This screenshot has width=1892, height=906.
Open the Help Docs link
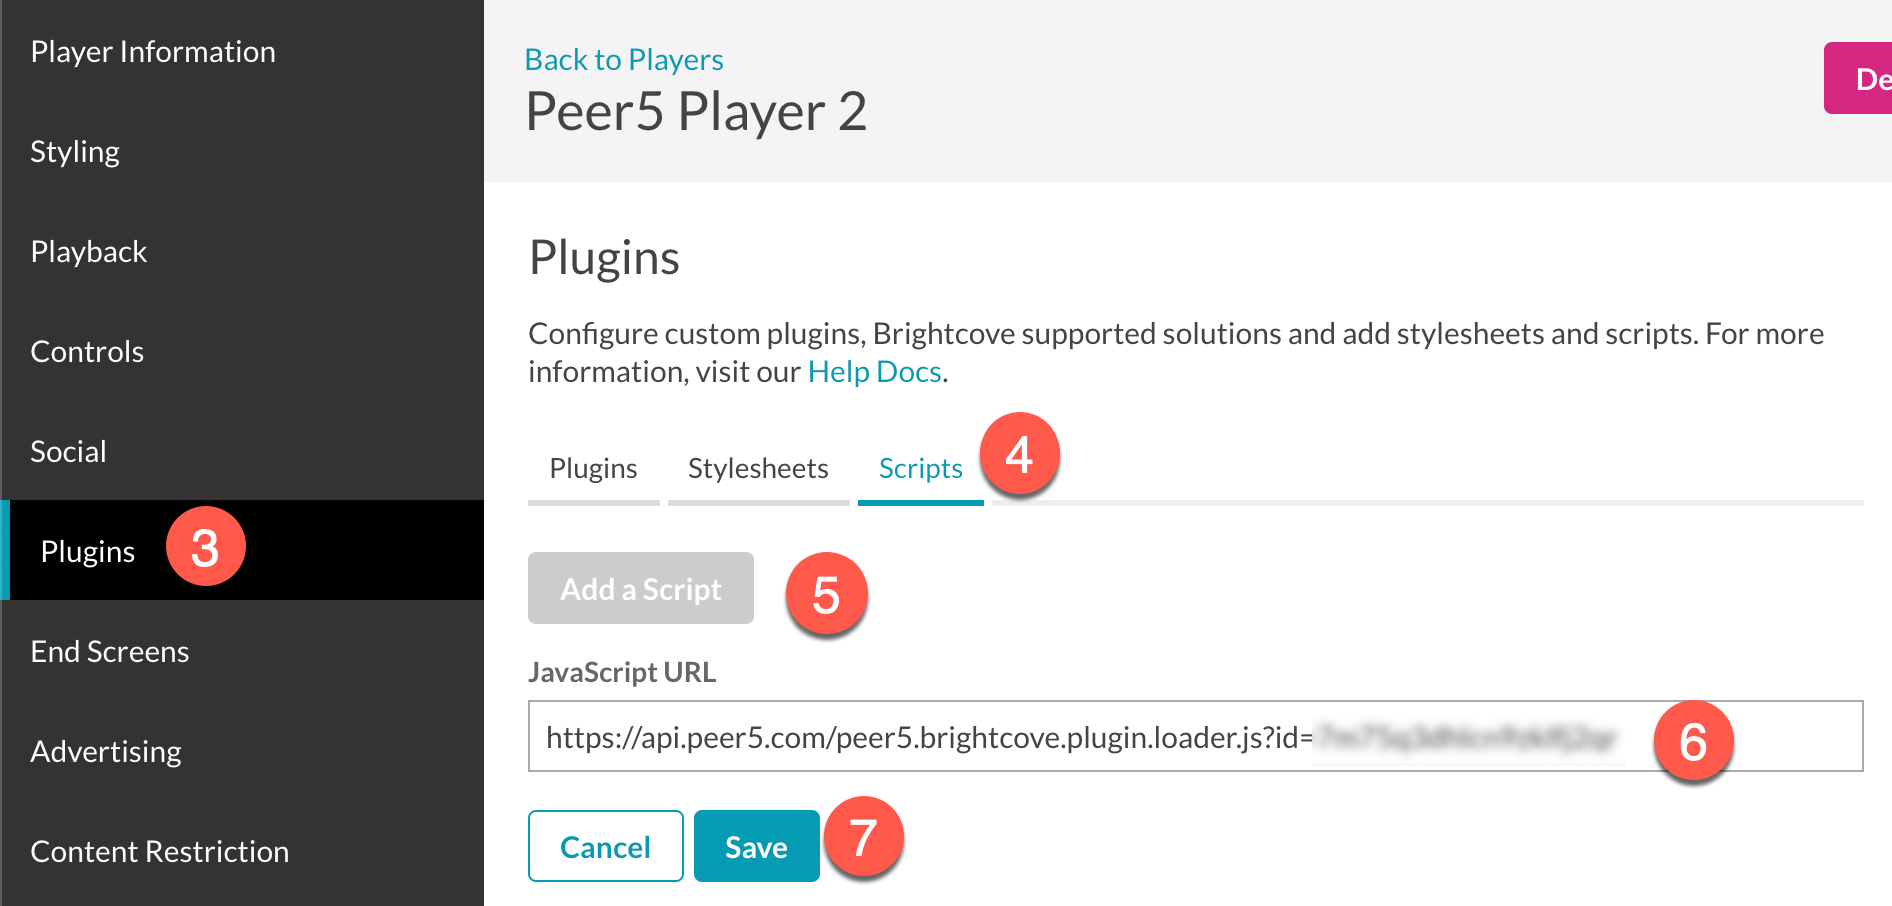[x=874, y=371]
